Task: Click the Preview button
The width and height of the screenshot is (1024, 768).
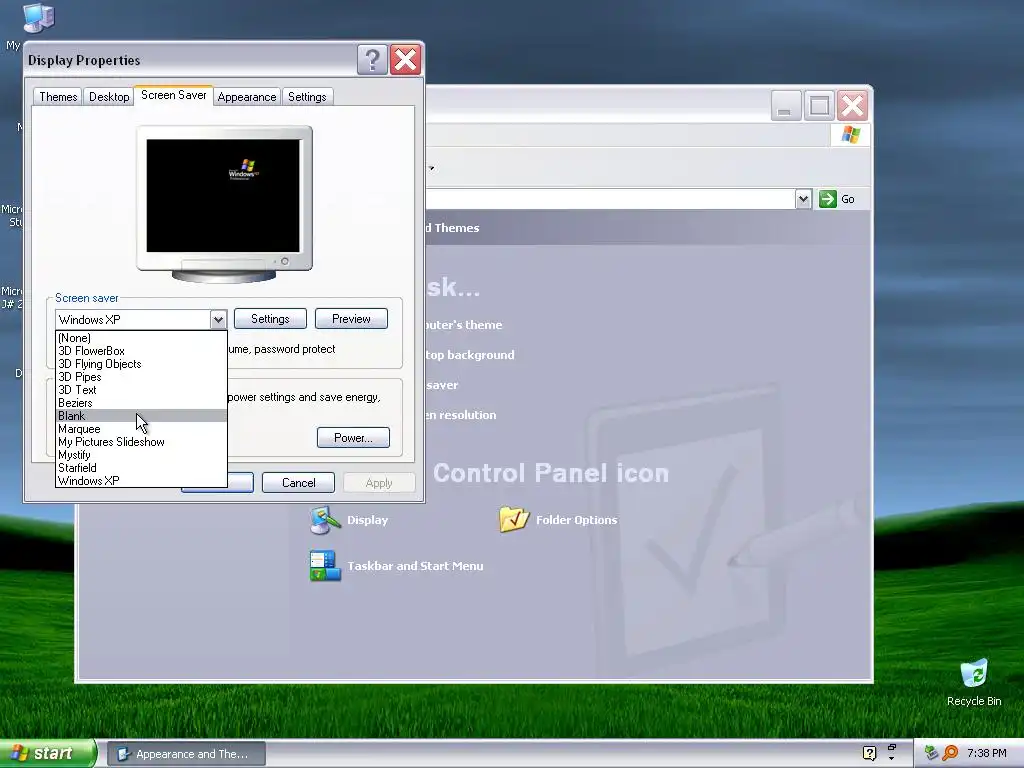Action: (x=351, y=319)
